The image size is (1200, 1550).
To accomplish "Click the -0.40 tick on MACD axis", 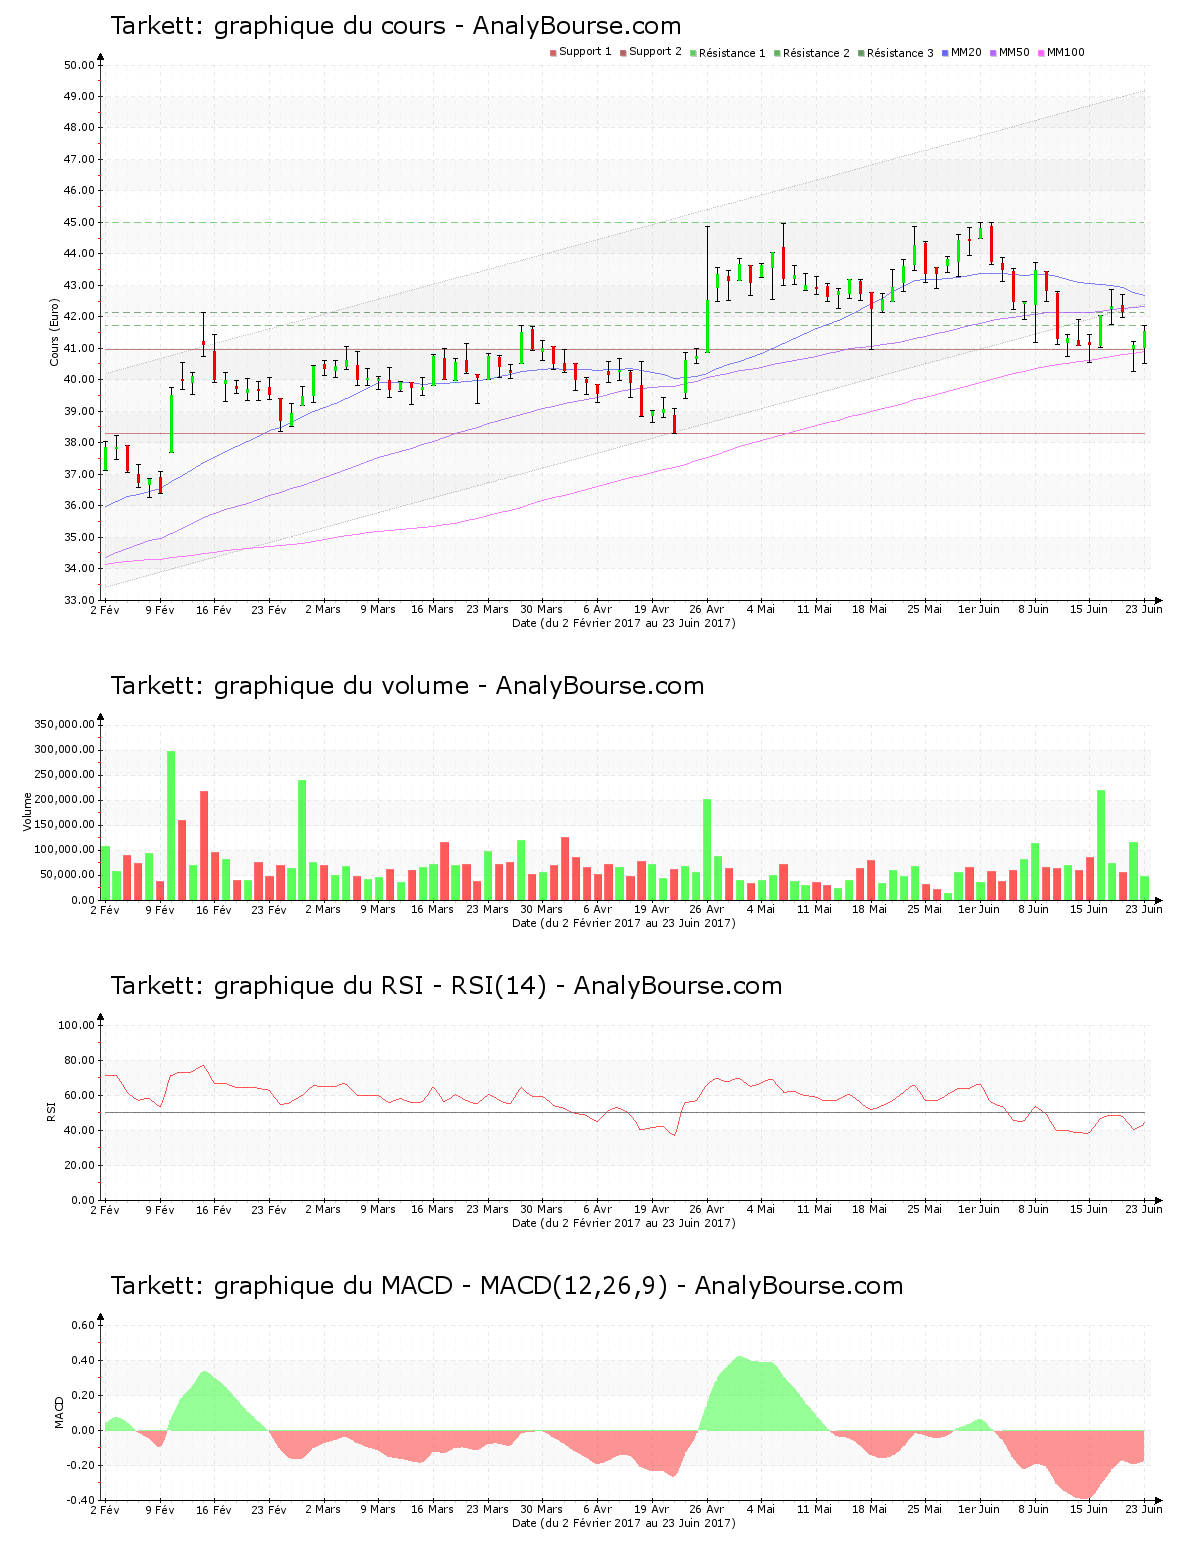I will click(81, 1500).
